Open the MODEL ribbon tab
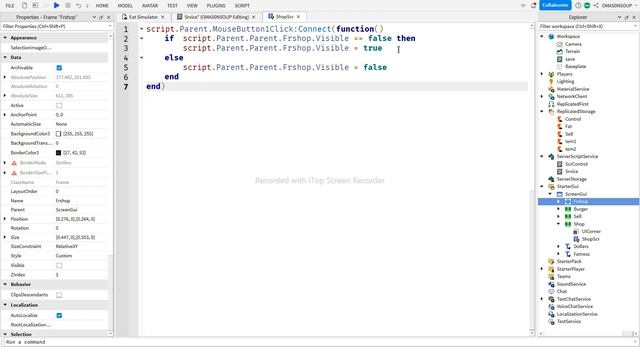 (125, 6)
